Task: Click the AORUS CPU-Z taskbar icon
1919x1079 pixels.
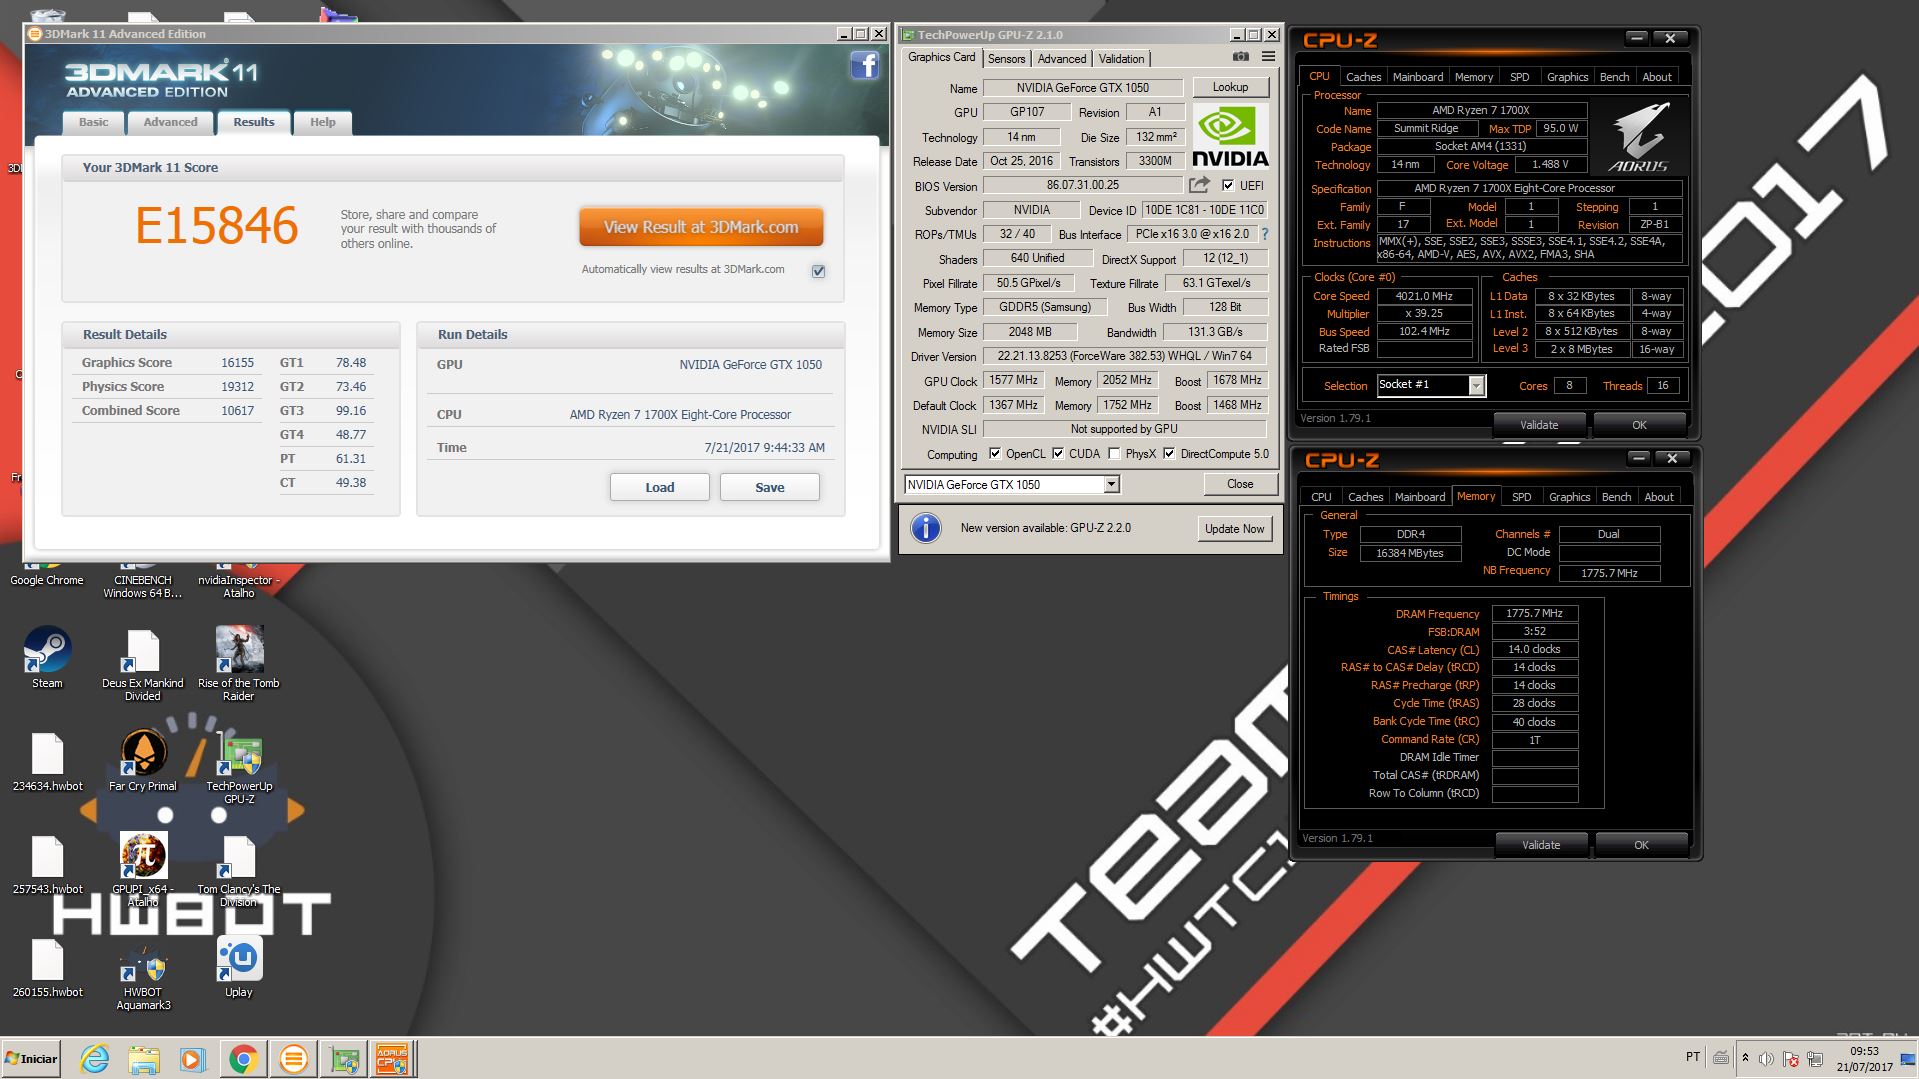Action: [x=391, y=1058]
